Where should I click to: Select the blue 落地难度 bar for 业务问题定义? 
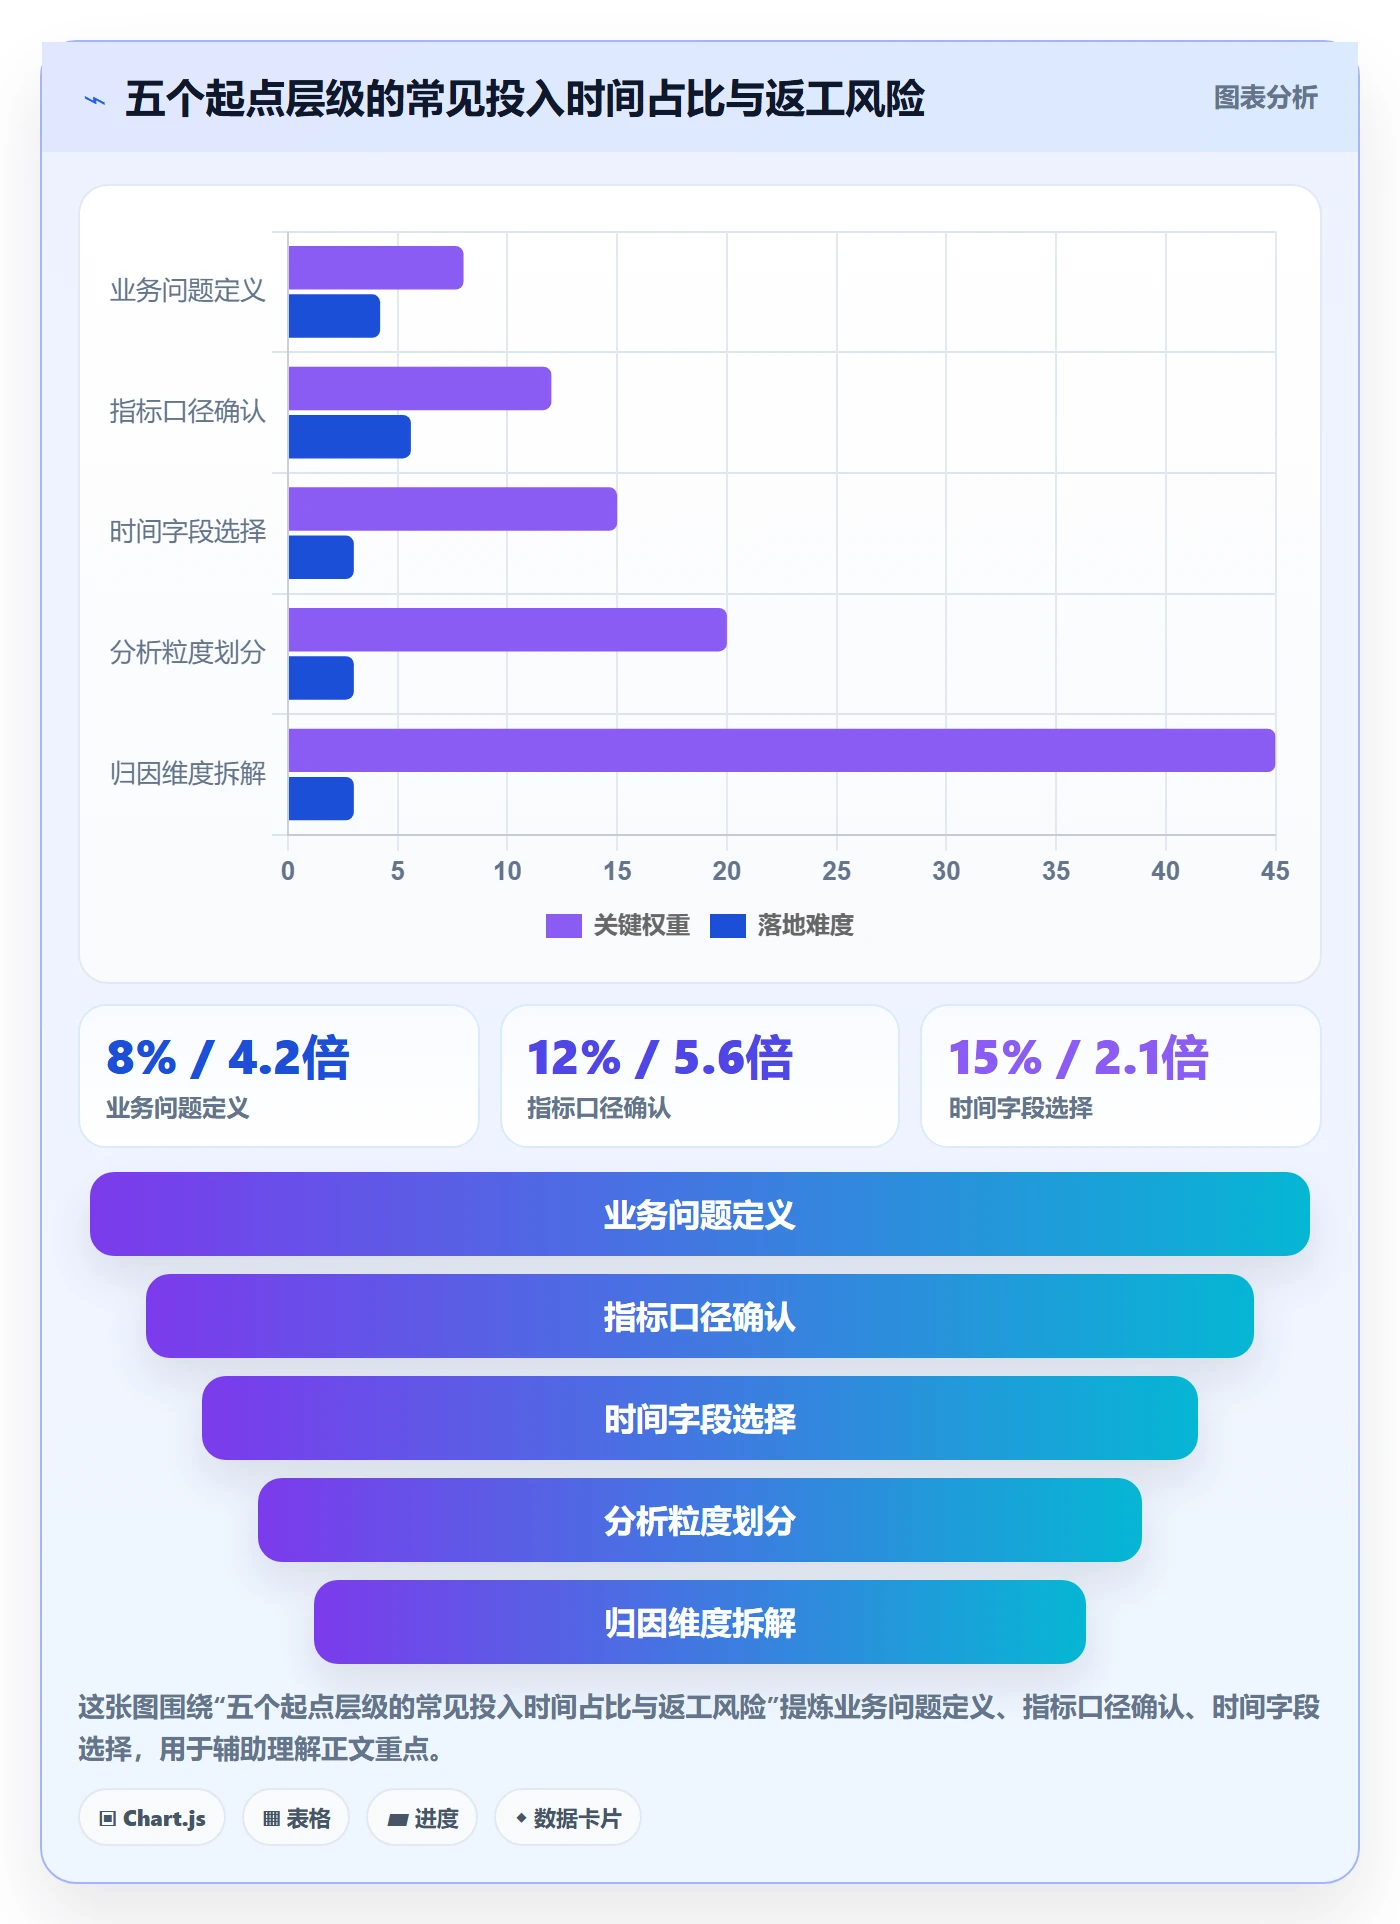point(334,316)
